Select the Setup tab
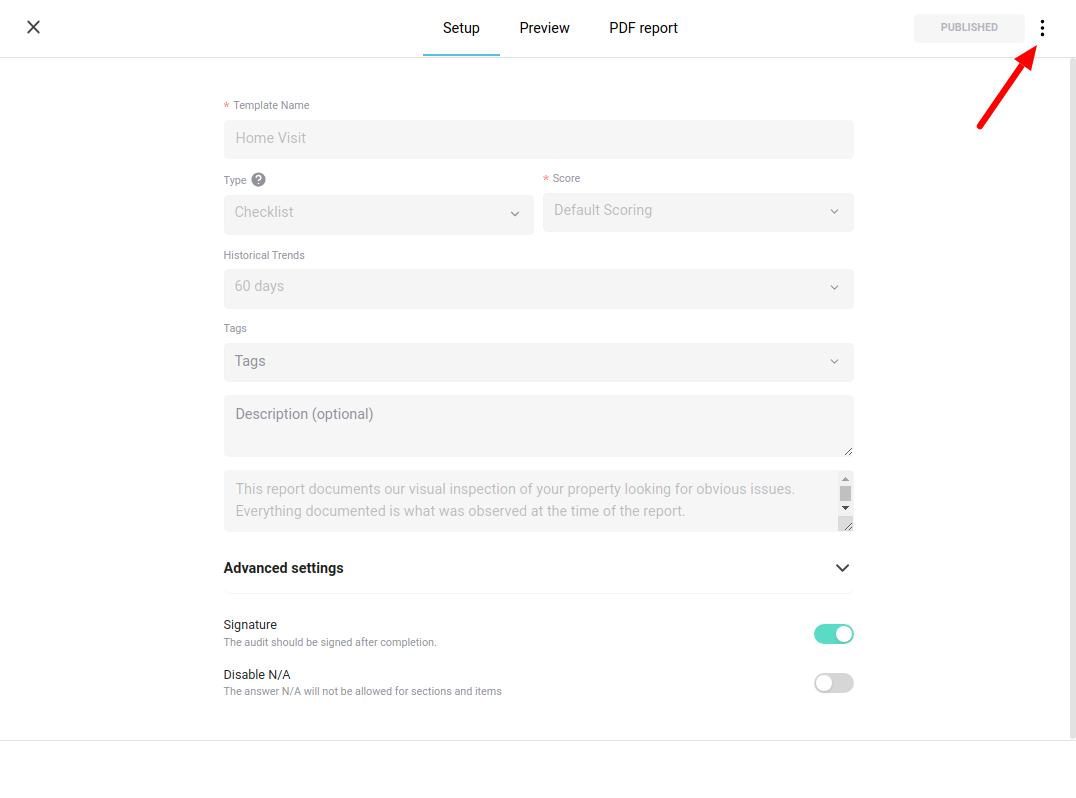This screenshot has width=1076, height=798. [x=460, y=28]
